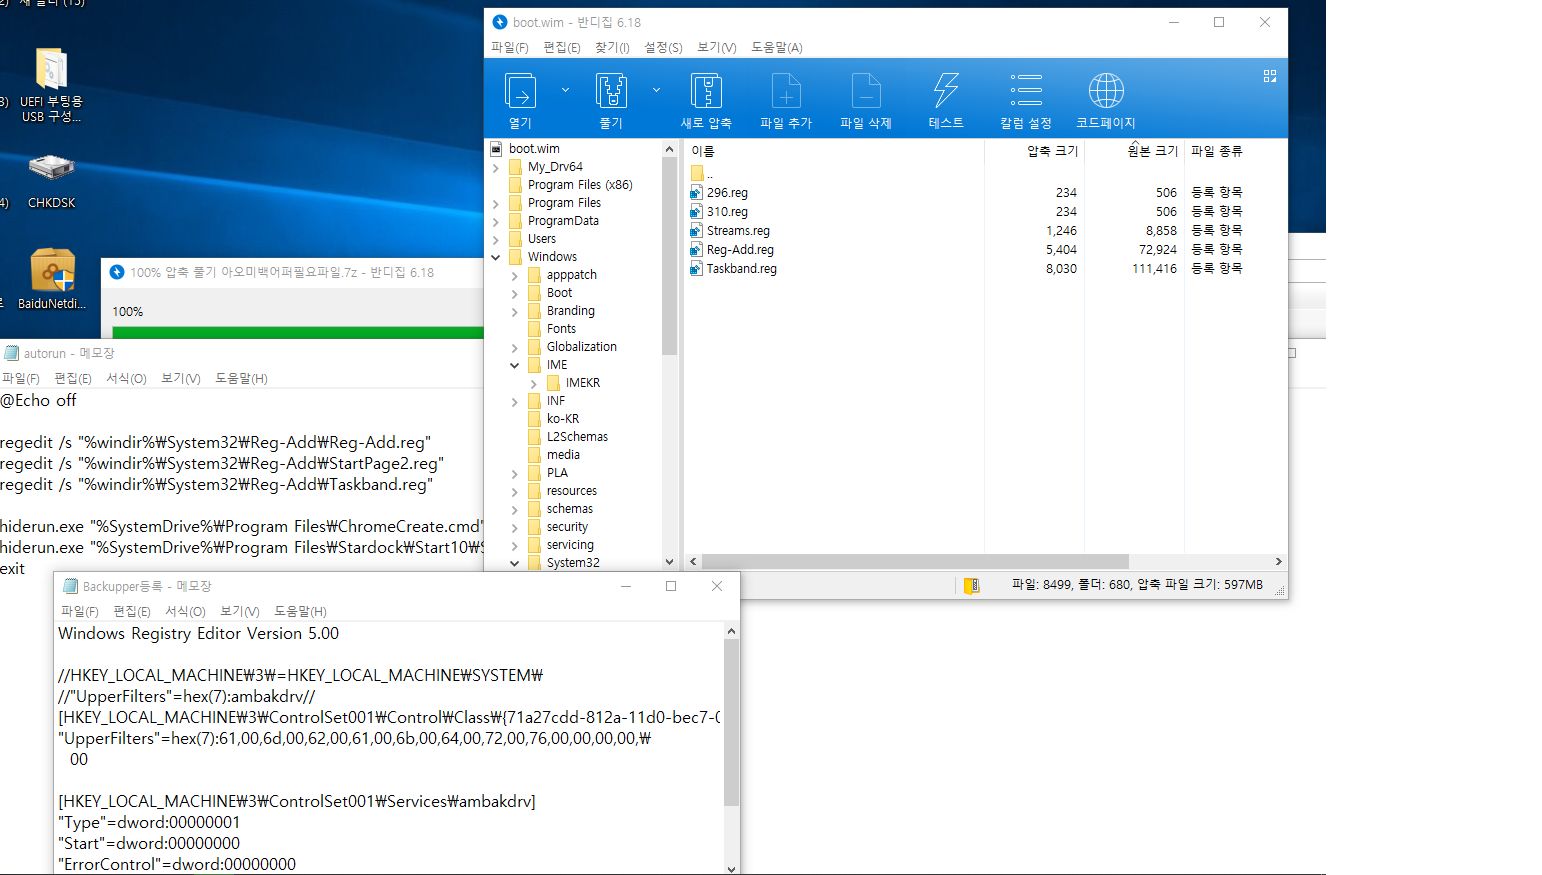Select Program Files (x86) folder in tree
Image resolution: width=1542 pixels, height=875 pixels.
[580, 185]
